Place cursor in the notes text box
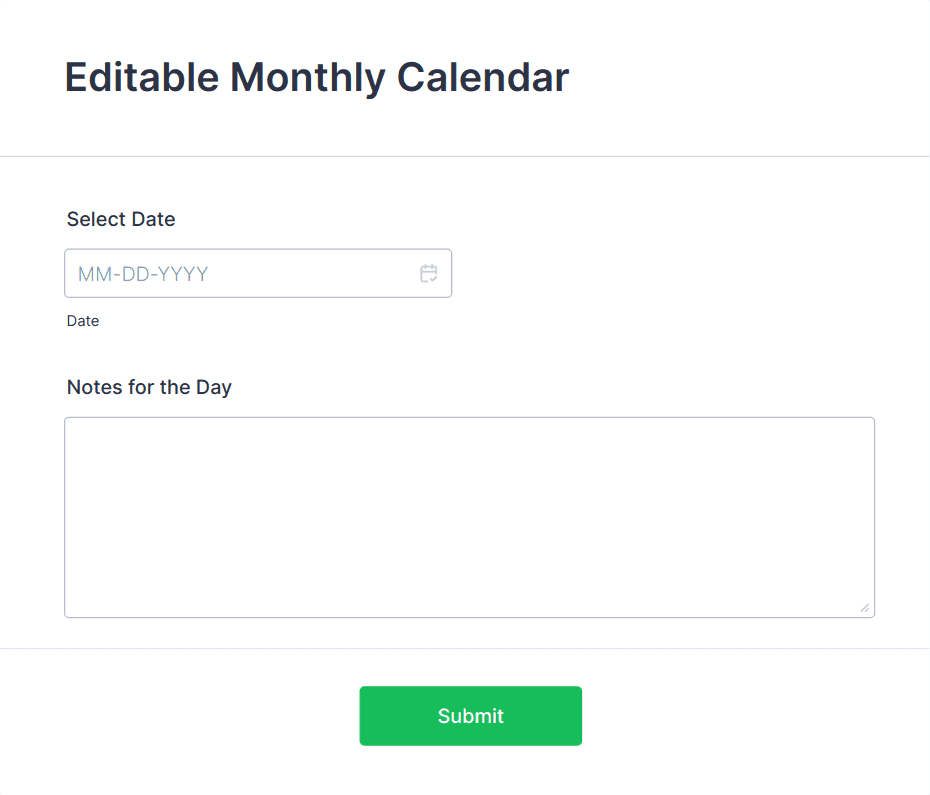 click(469, 517)
